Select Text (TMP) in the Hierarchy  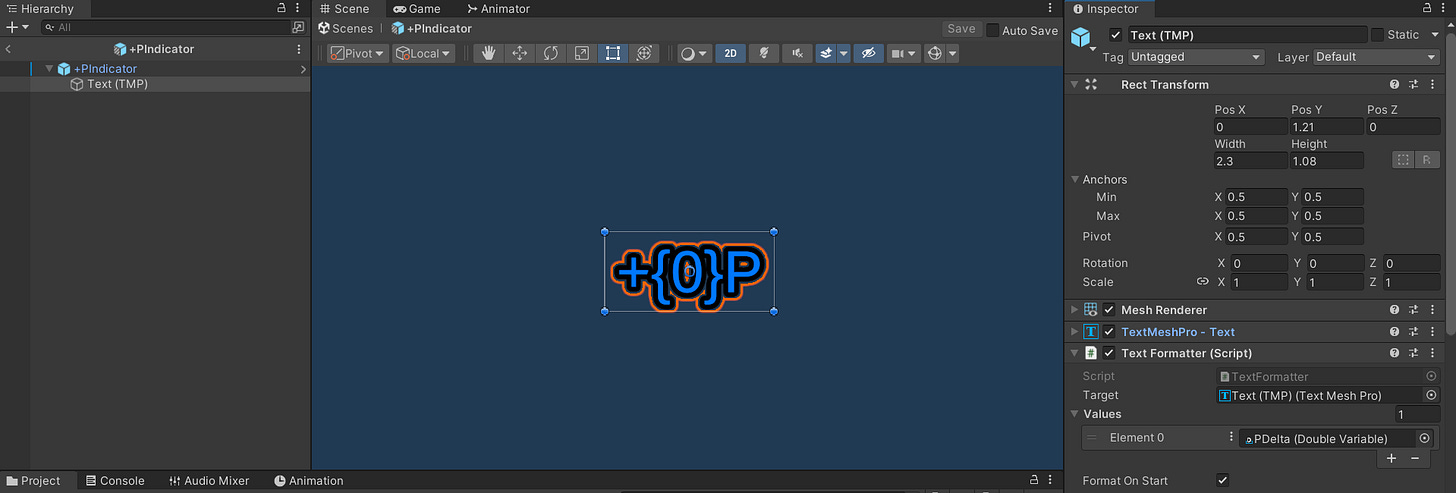(117, 84)
